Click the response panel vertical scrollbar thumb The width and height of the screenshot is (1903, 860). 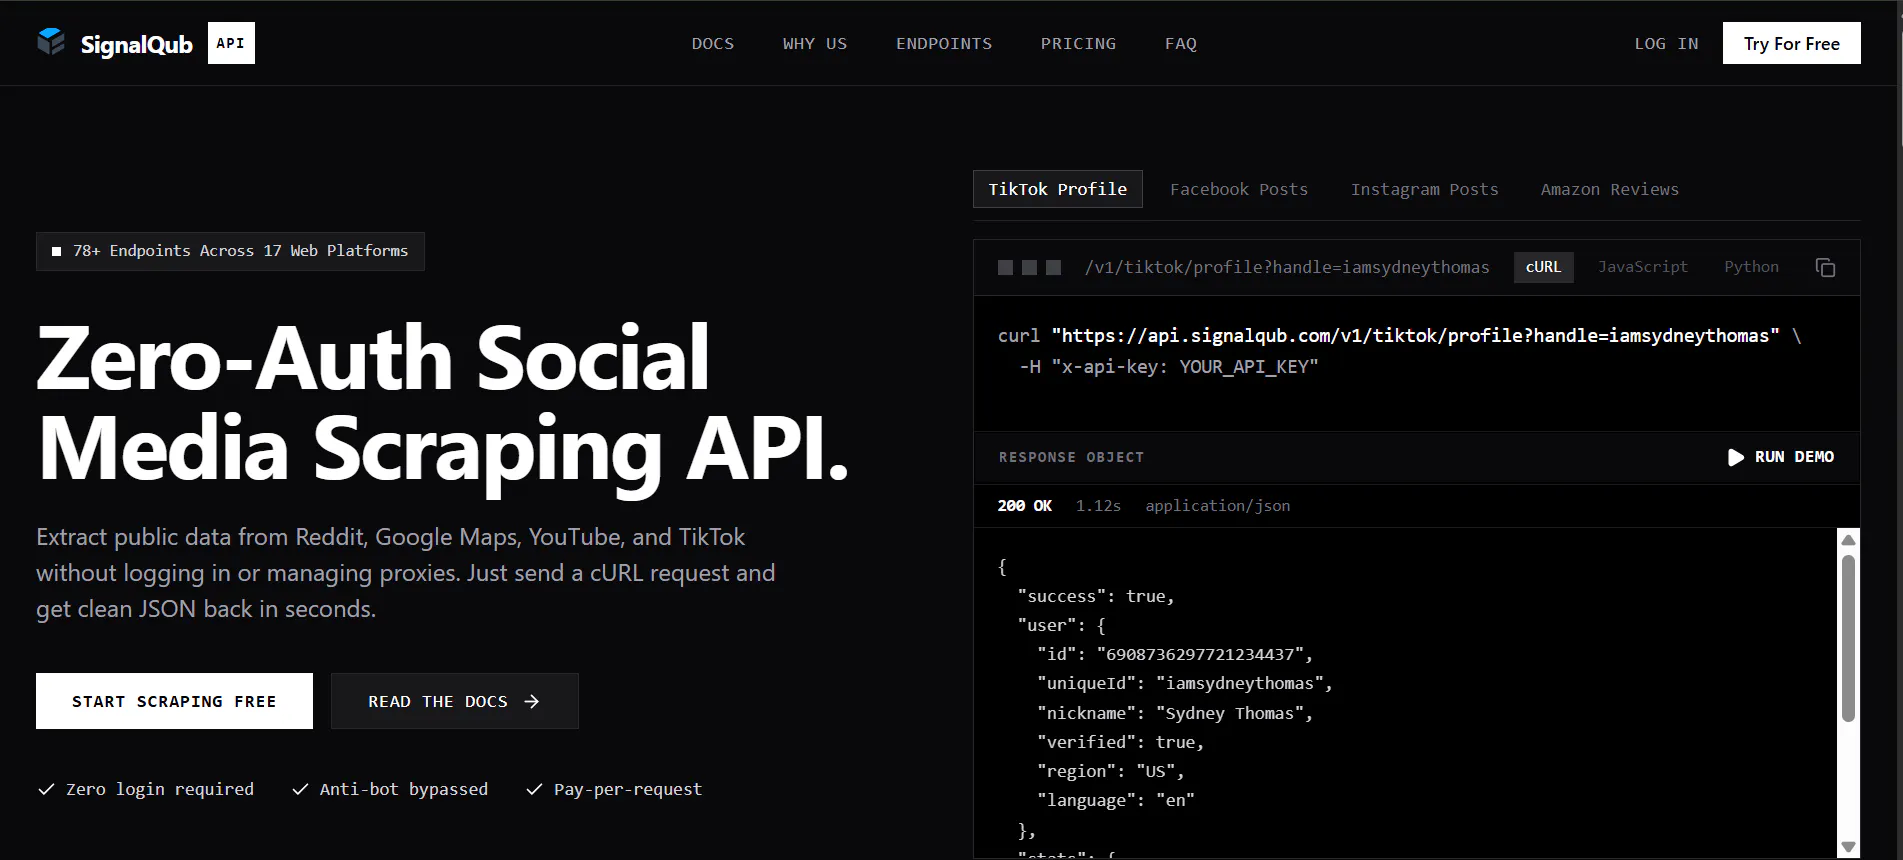(1848, 638)
